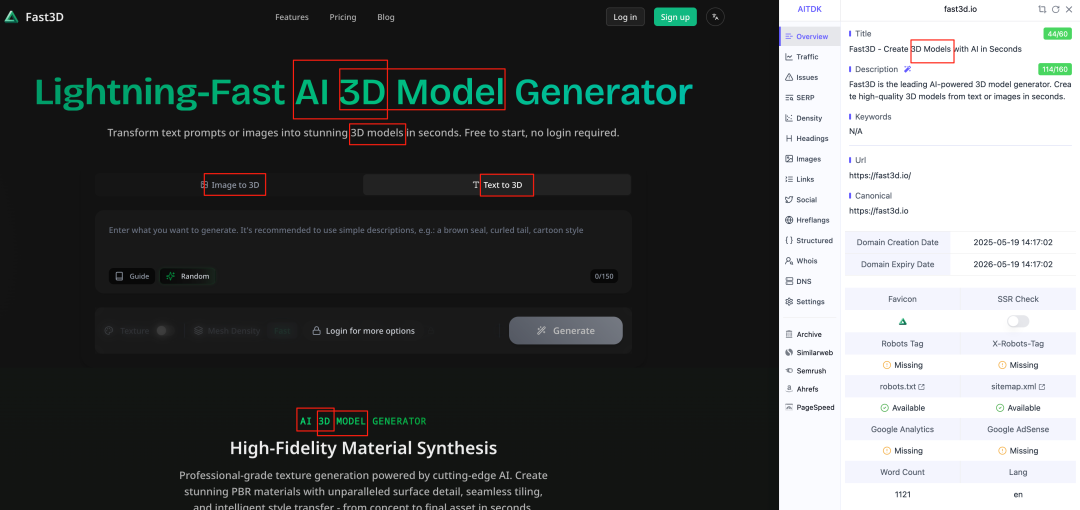Click the Fast3D logo in the header

[x=34, y=17]
